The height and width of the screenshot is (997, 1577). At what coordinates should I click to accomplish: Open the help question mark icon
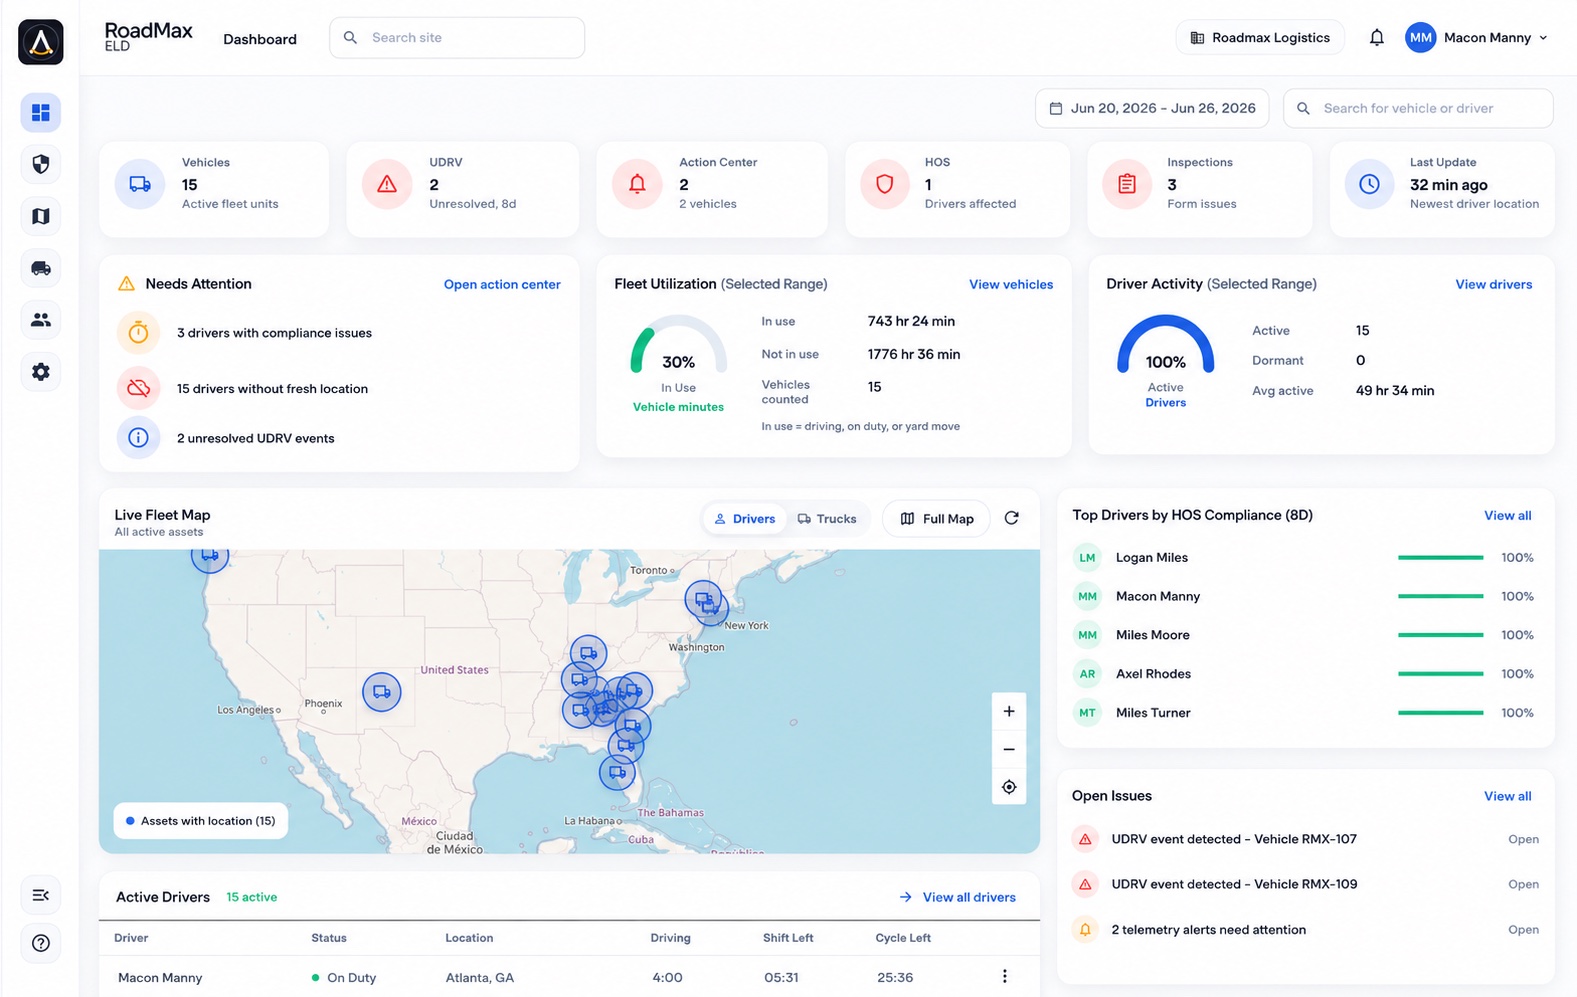(41, 943)
